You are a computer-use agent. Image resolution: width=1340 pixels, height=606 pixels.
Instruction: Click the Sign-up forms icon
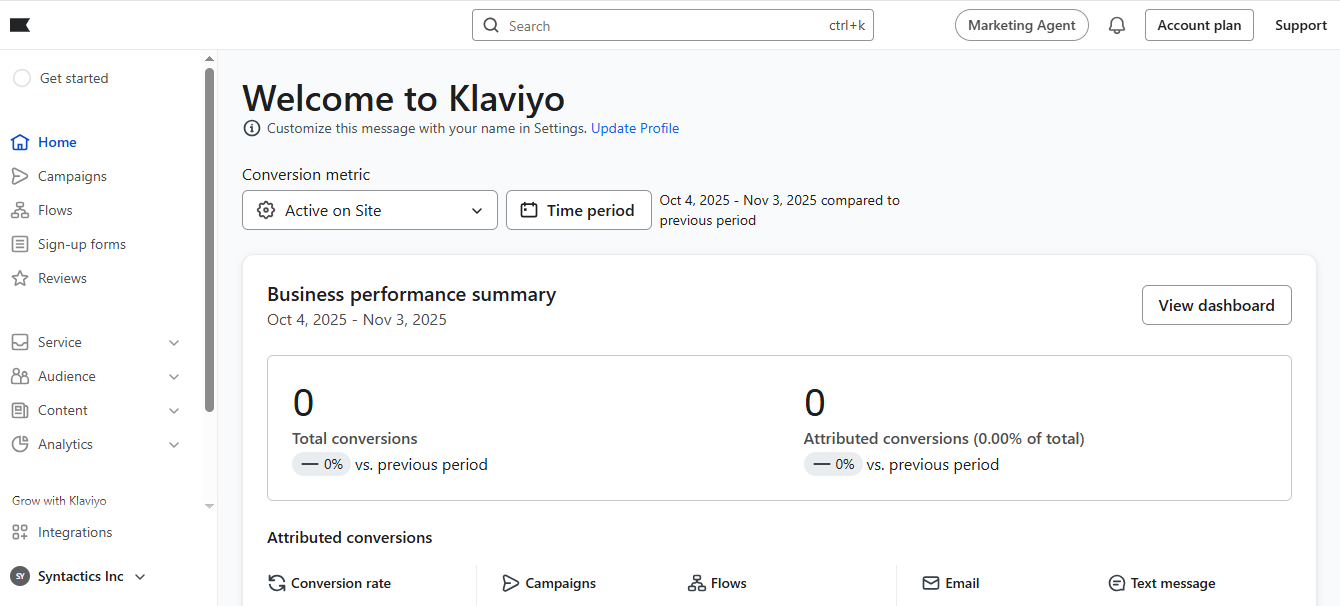click(20, 244)
